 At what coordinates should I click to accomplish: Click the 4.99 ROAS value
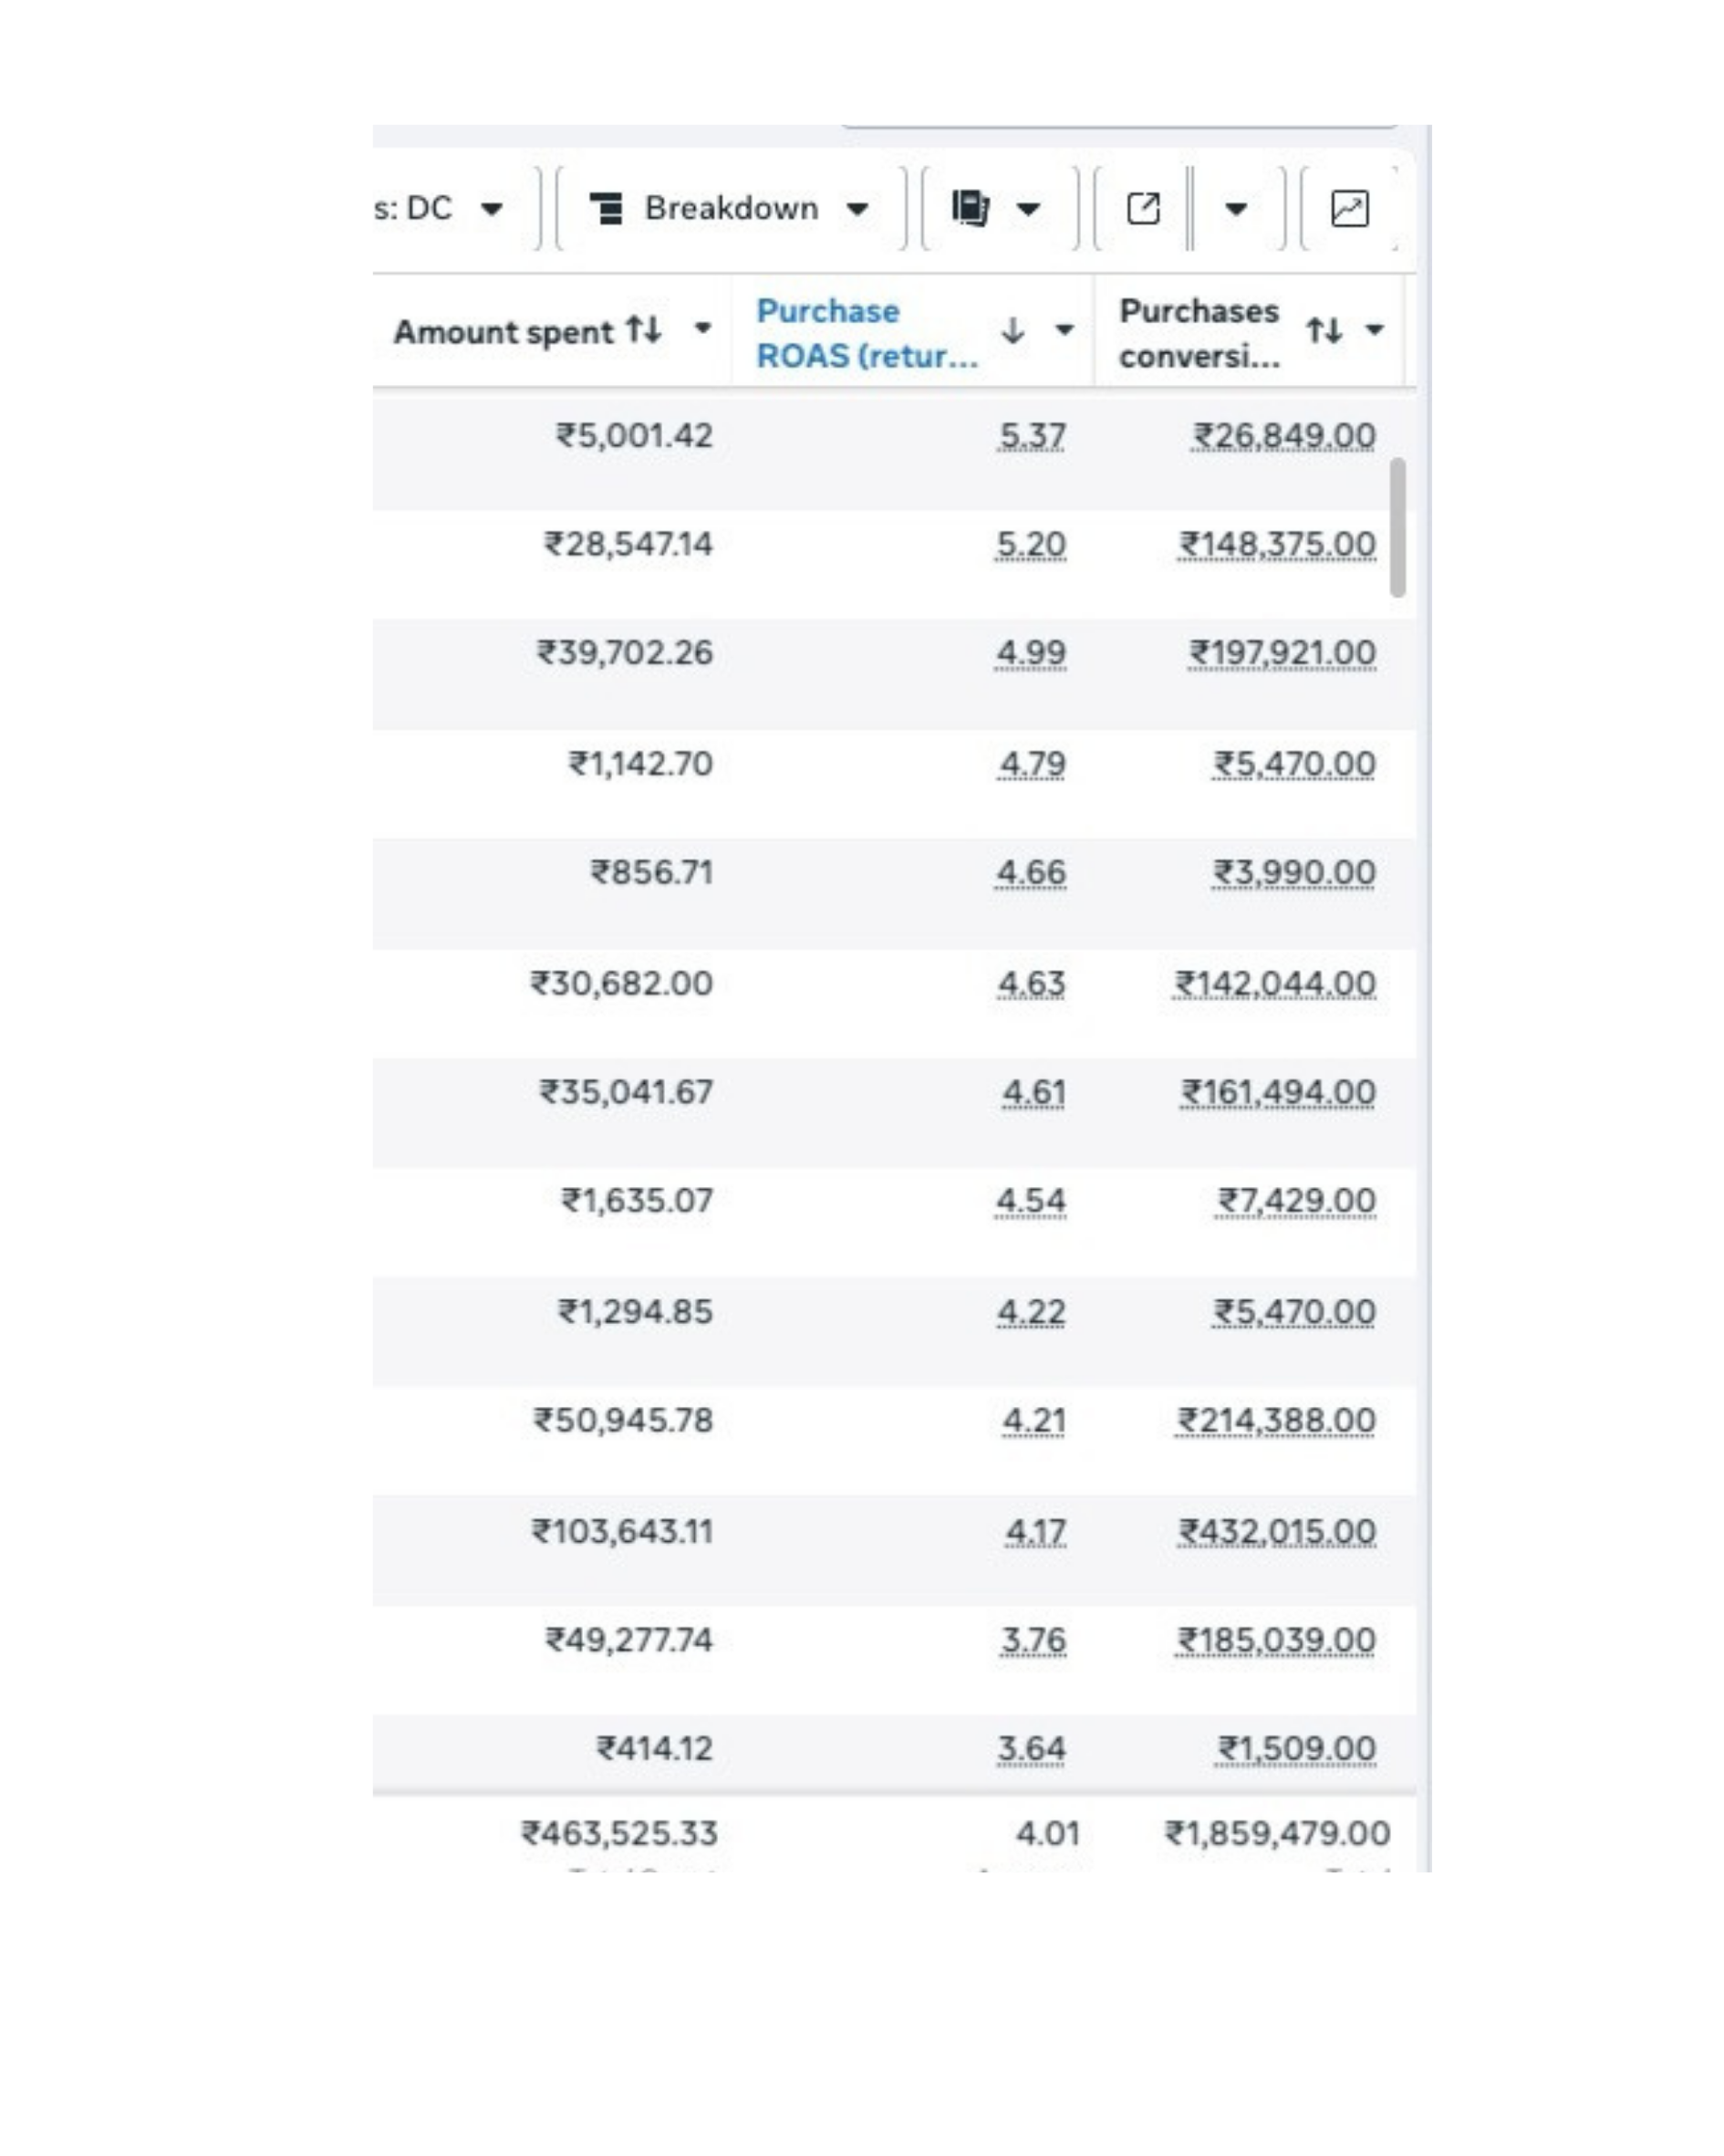click(x=1031, y=653)
